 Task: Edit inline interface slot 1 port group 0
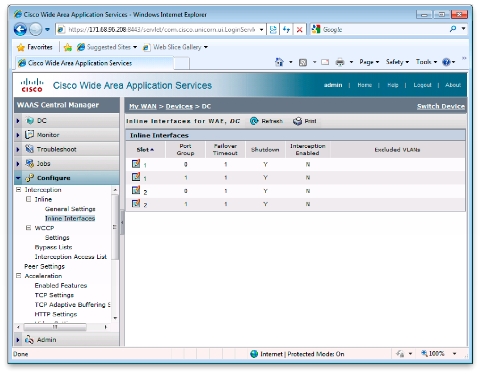(136, 164)
